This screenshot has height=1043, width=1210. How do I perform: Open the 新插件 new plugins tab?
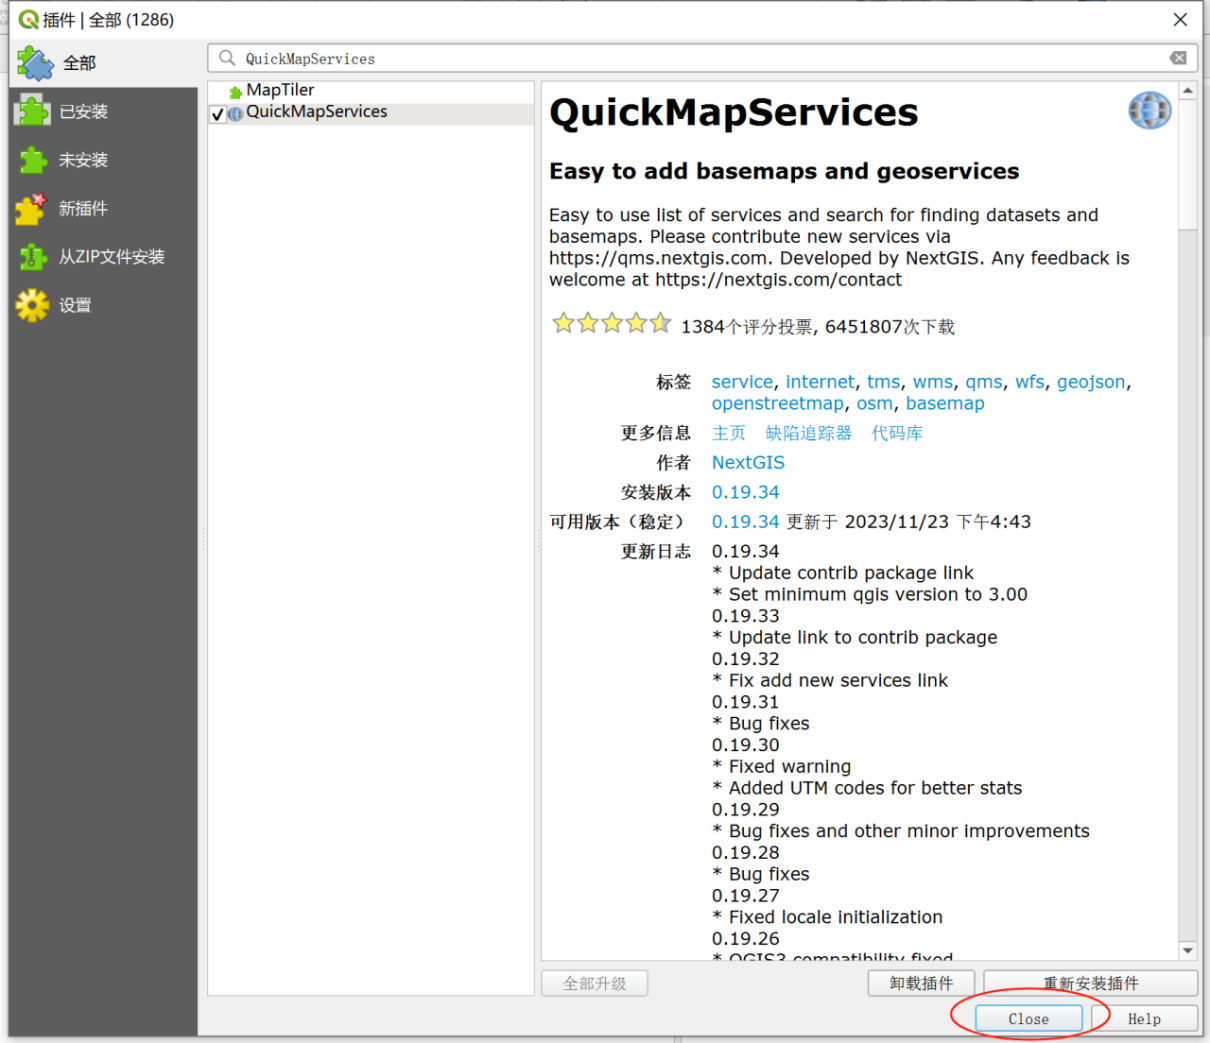point(103,209)
